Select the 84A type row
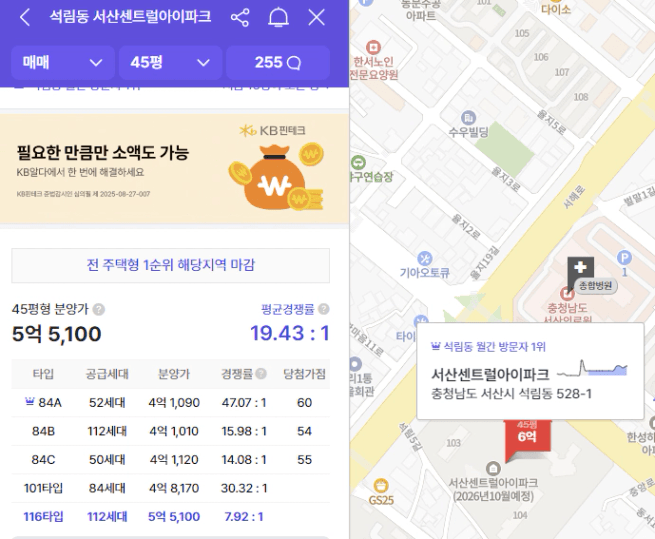Viewport: 655px width, 539px height. [170, 403]
